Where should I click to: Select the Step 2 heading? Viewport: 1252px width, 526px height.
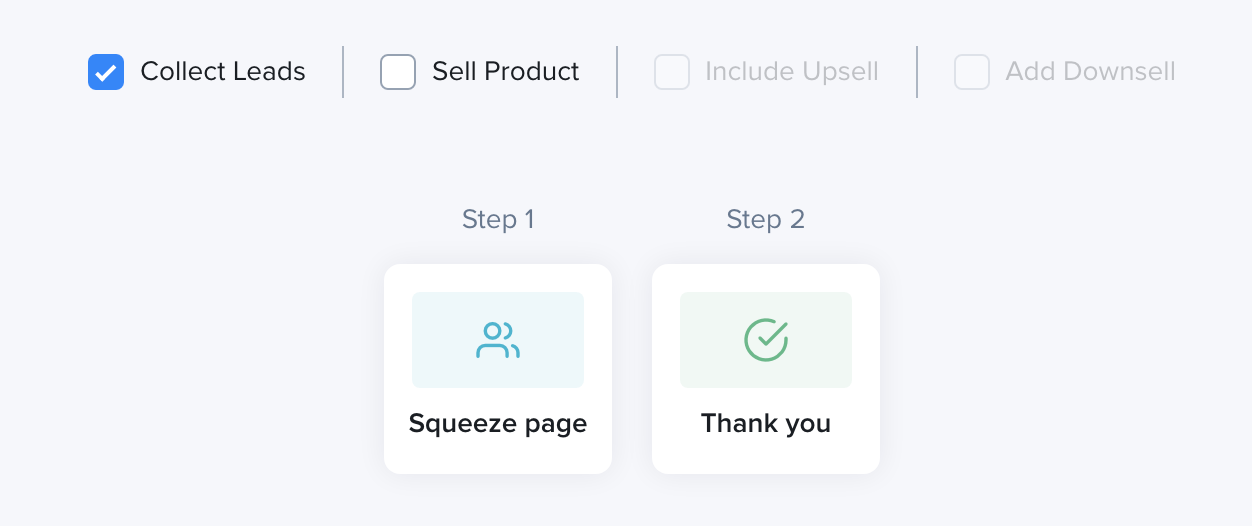(x=766, y=219)
